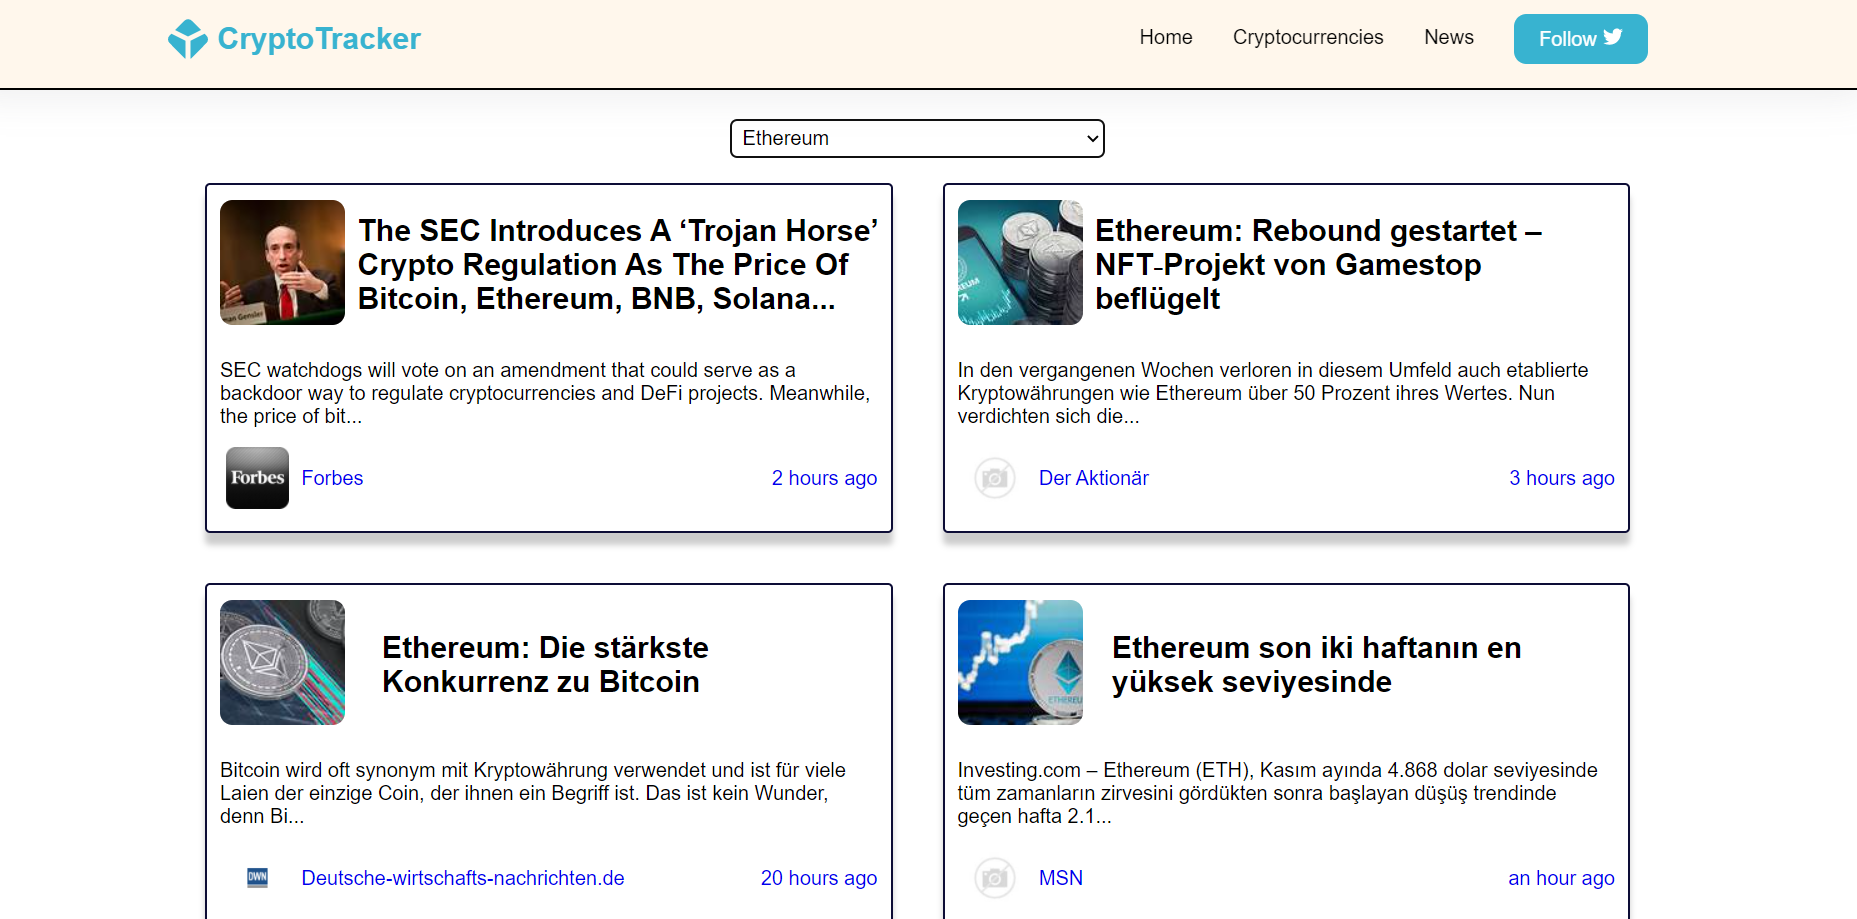Click the dropdown chevron on the coin selector

[1088, 138]
